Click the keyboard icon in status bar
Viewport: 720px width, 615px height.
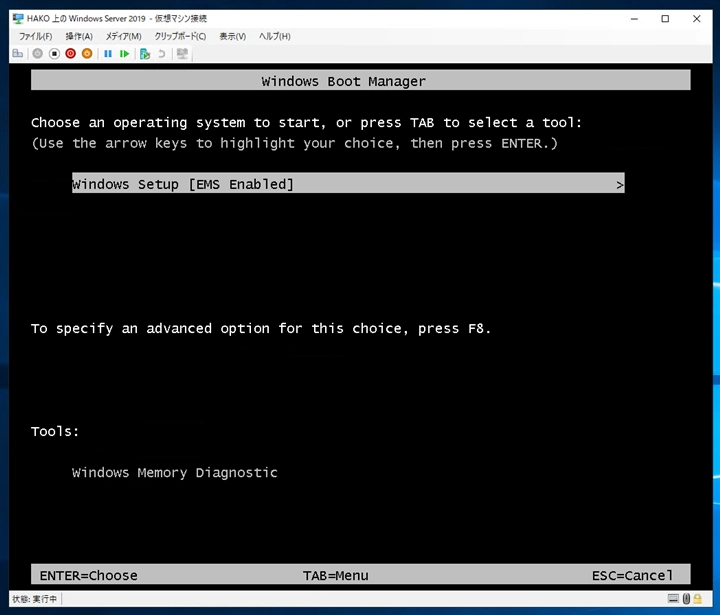(673, 598)
